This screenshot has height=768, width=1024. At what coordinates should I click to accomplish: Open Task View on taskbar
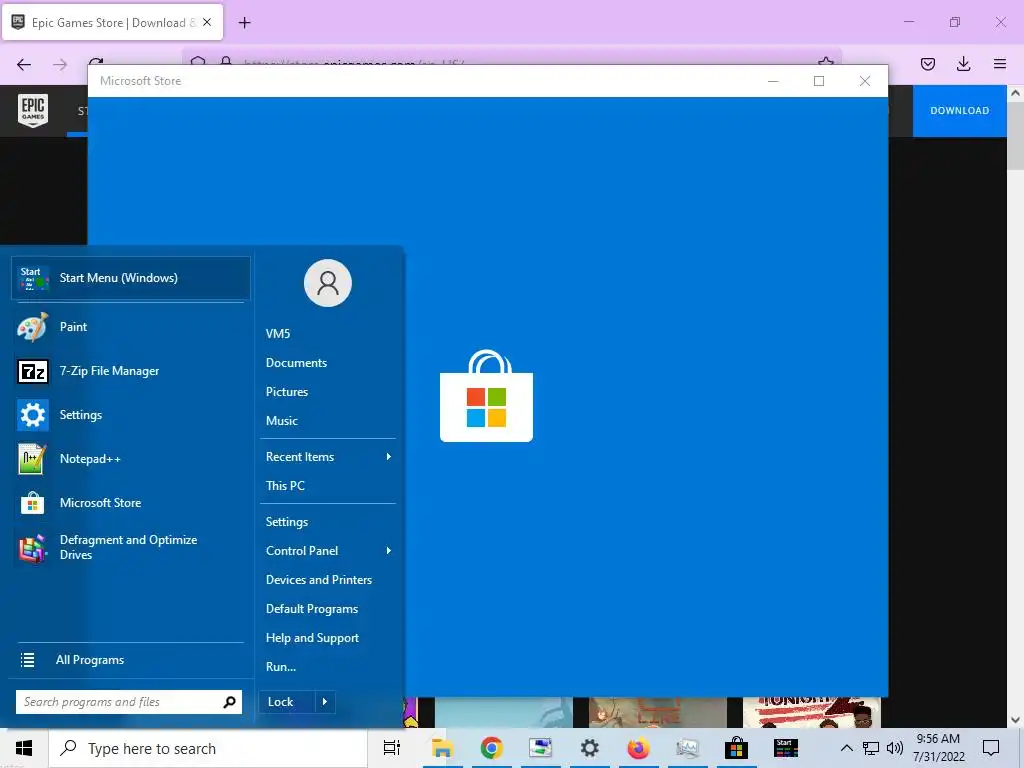392,748
